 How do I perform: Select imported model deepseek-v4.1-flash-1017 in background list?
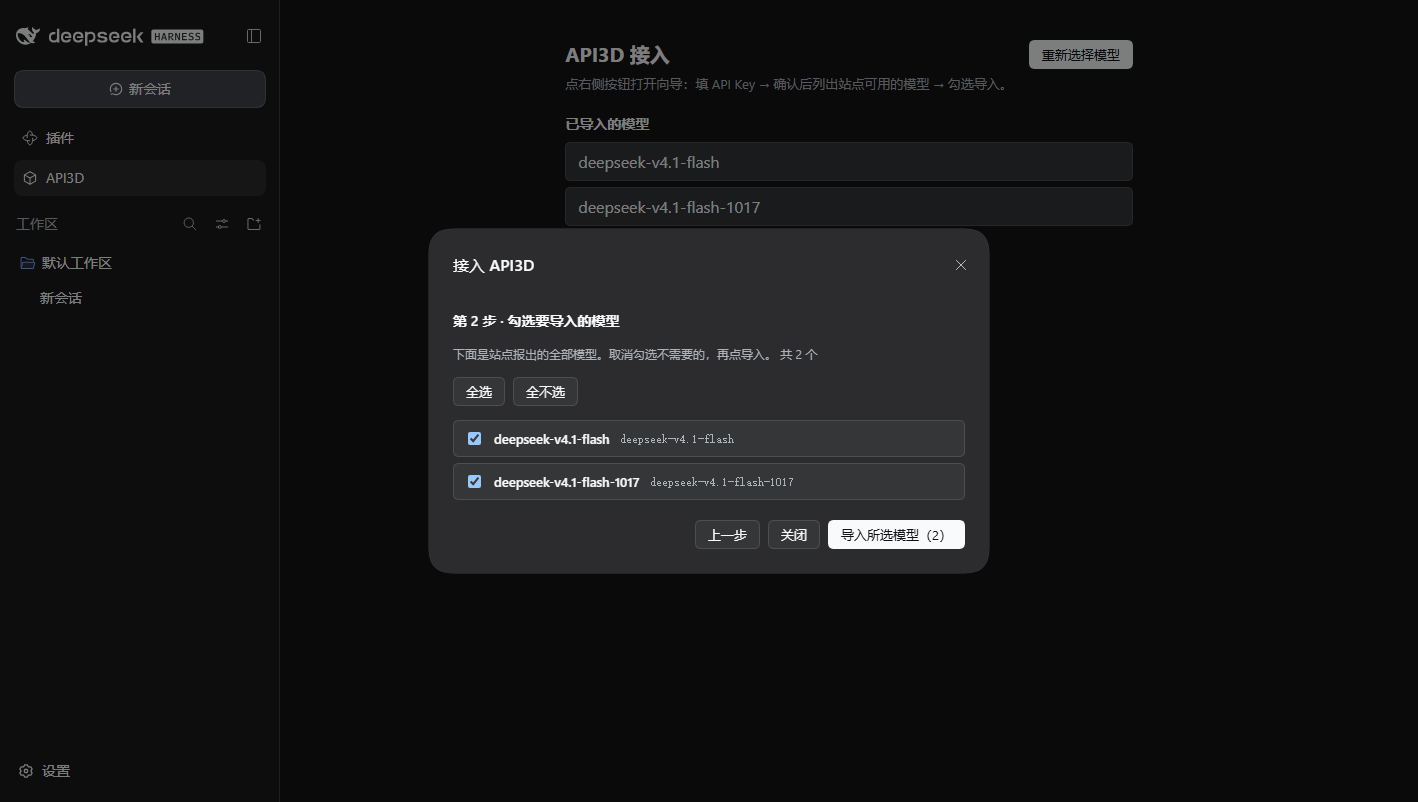pyautogui.click(x=849, y=207)
